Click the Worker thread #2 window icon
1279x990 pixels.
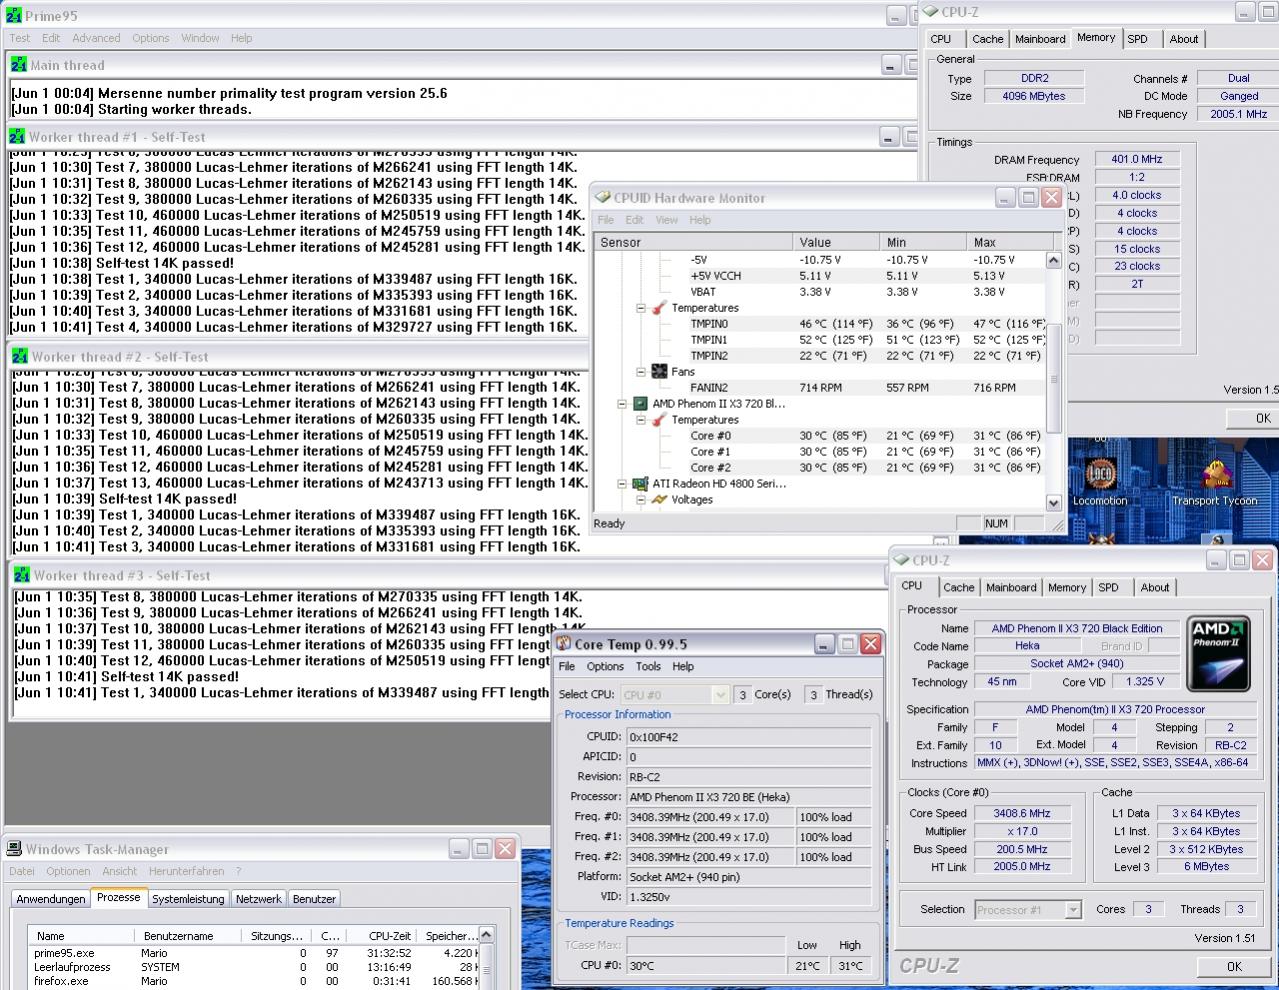19,356
